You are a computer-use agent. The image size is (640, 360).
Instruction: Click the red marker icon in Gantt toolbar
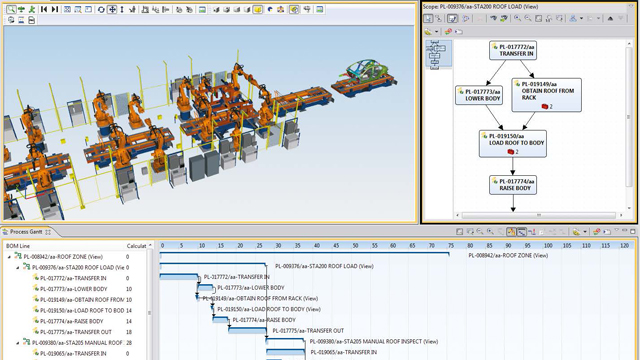point(532,232)
